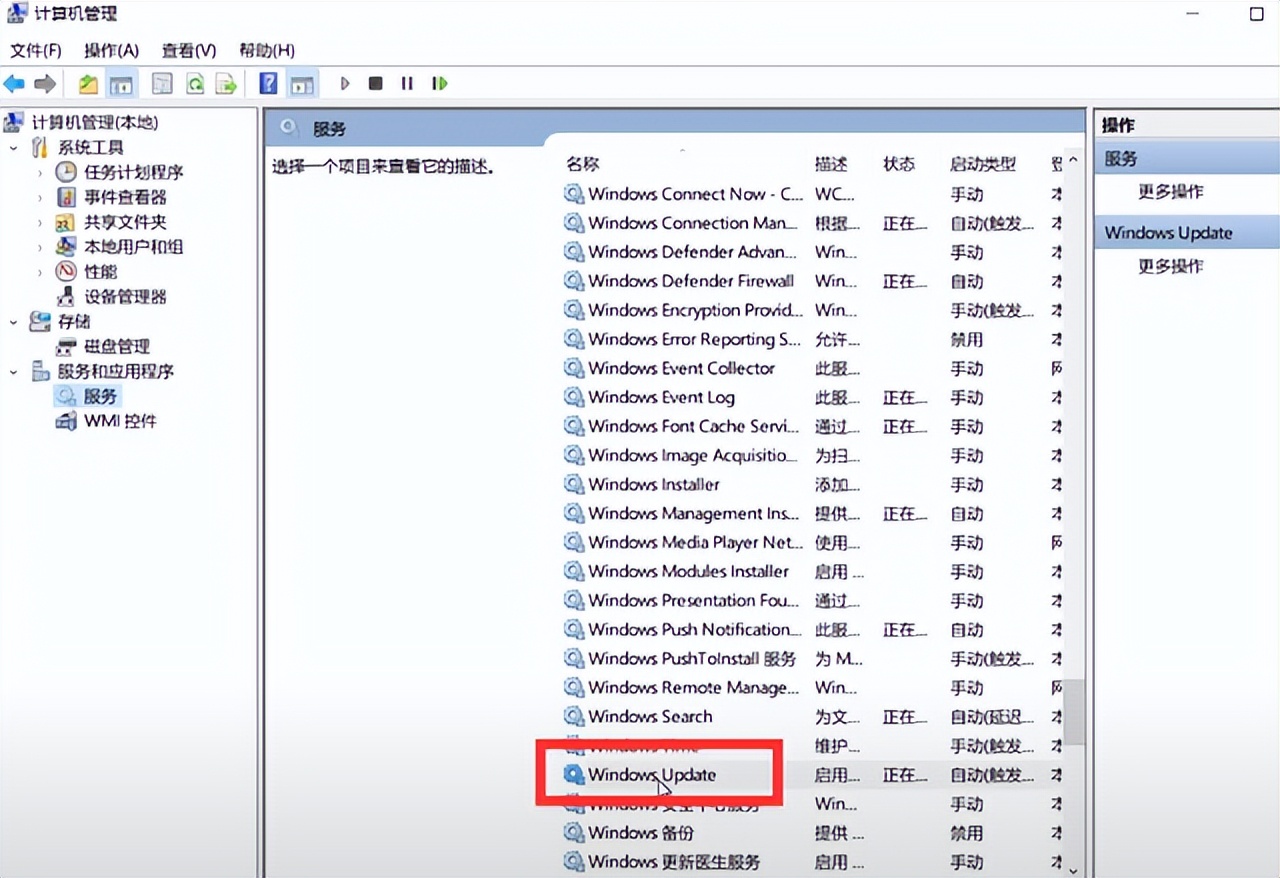Refresh the services list via toolbar icon

pyautogui.click(x=195, y=83)
